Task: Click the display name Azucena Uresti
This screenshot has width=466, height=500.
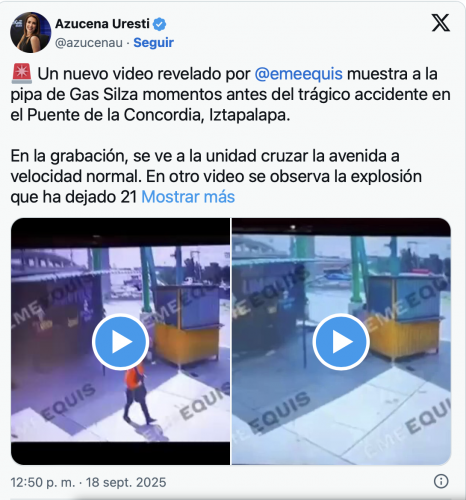Action: click(102, 24)
